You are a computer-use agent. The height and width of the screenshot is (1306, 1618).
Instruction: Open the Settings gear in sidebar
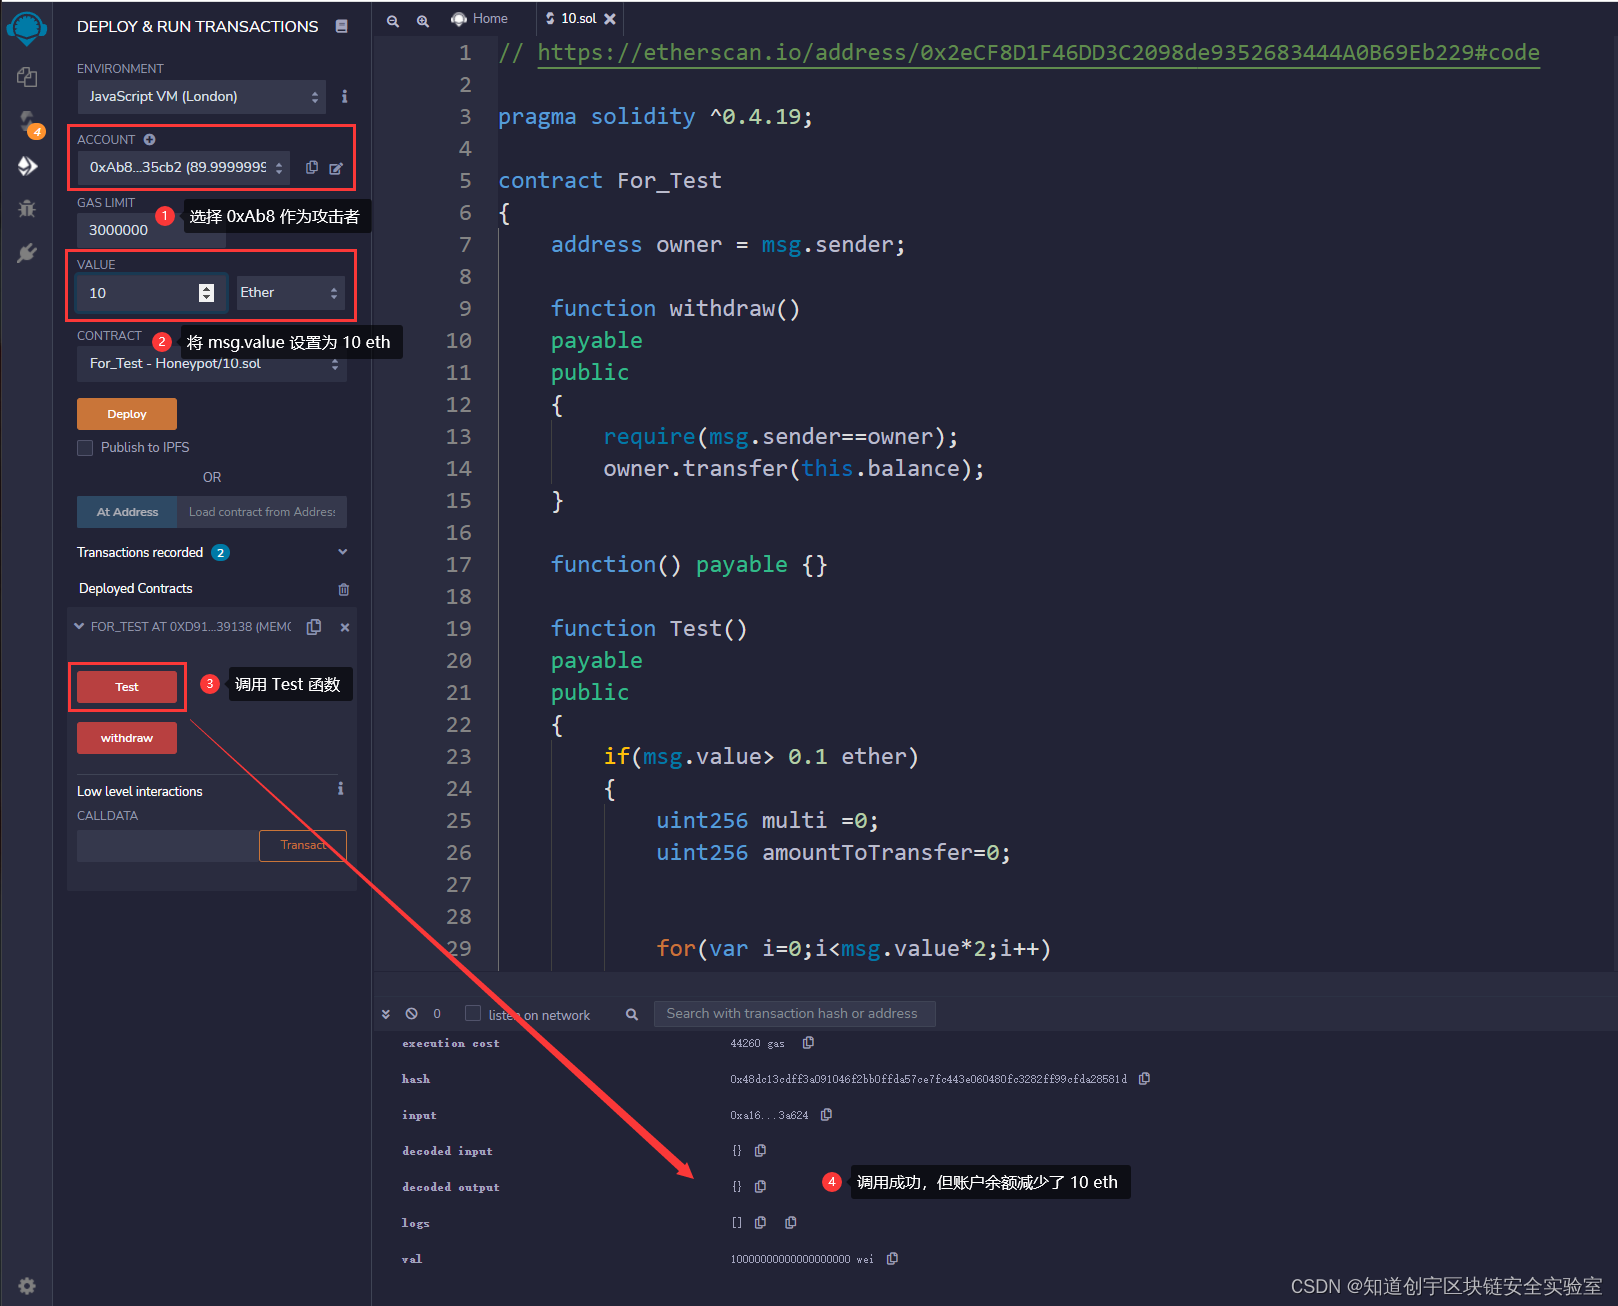(27, 1286)
